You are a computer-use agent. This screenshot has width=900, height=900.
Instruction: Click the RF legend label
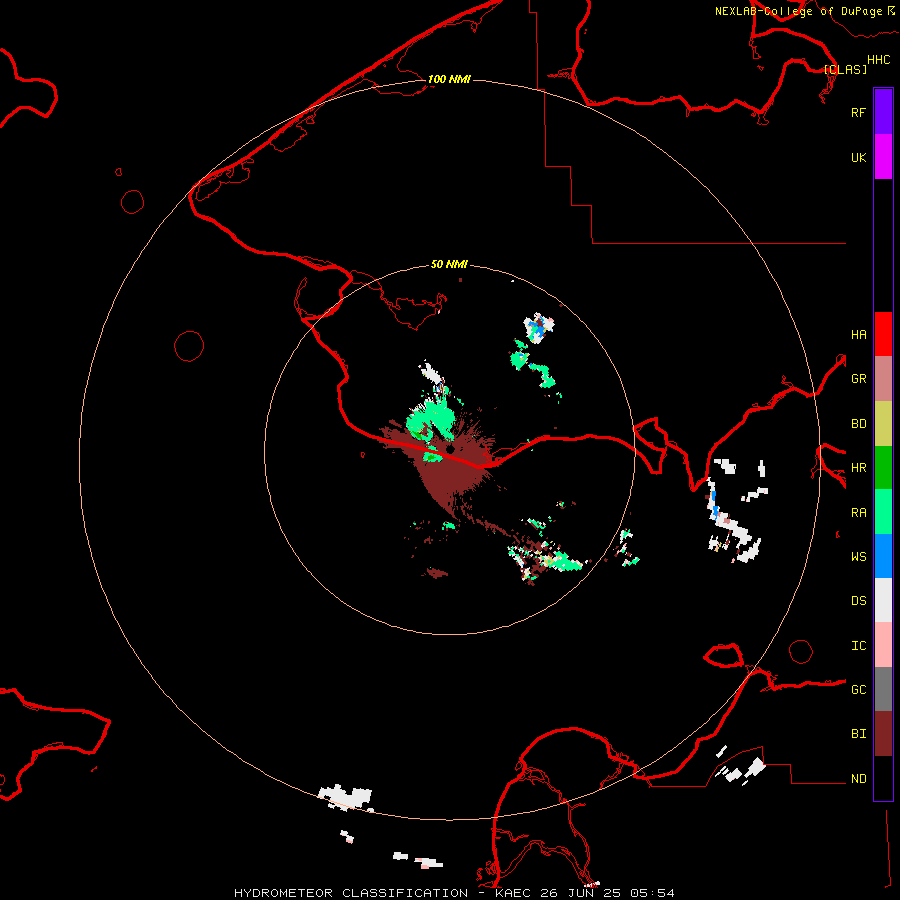(858, 112)
